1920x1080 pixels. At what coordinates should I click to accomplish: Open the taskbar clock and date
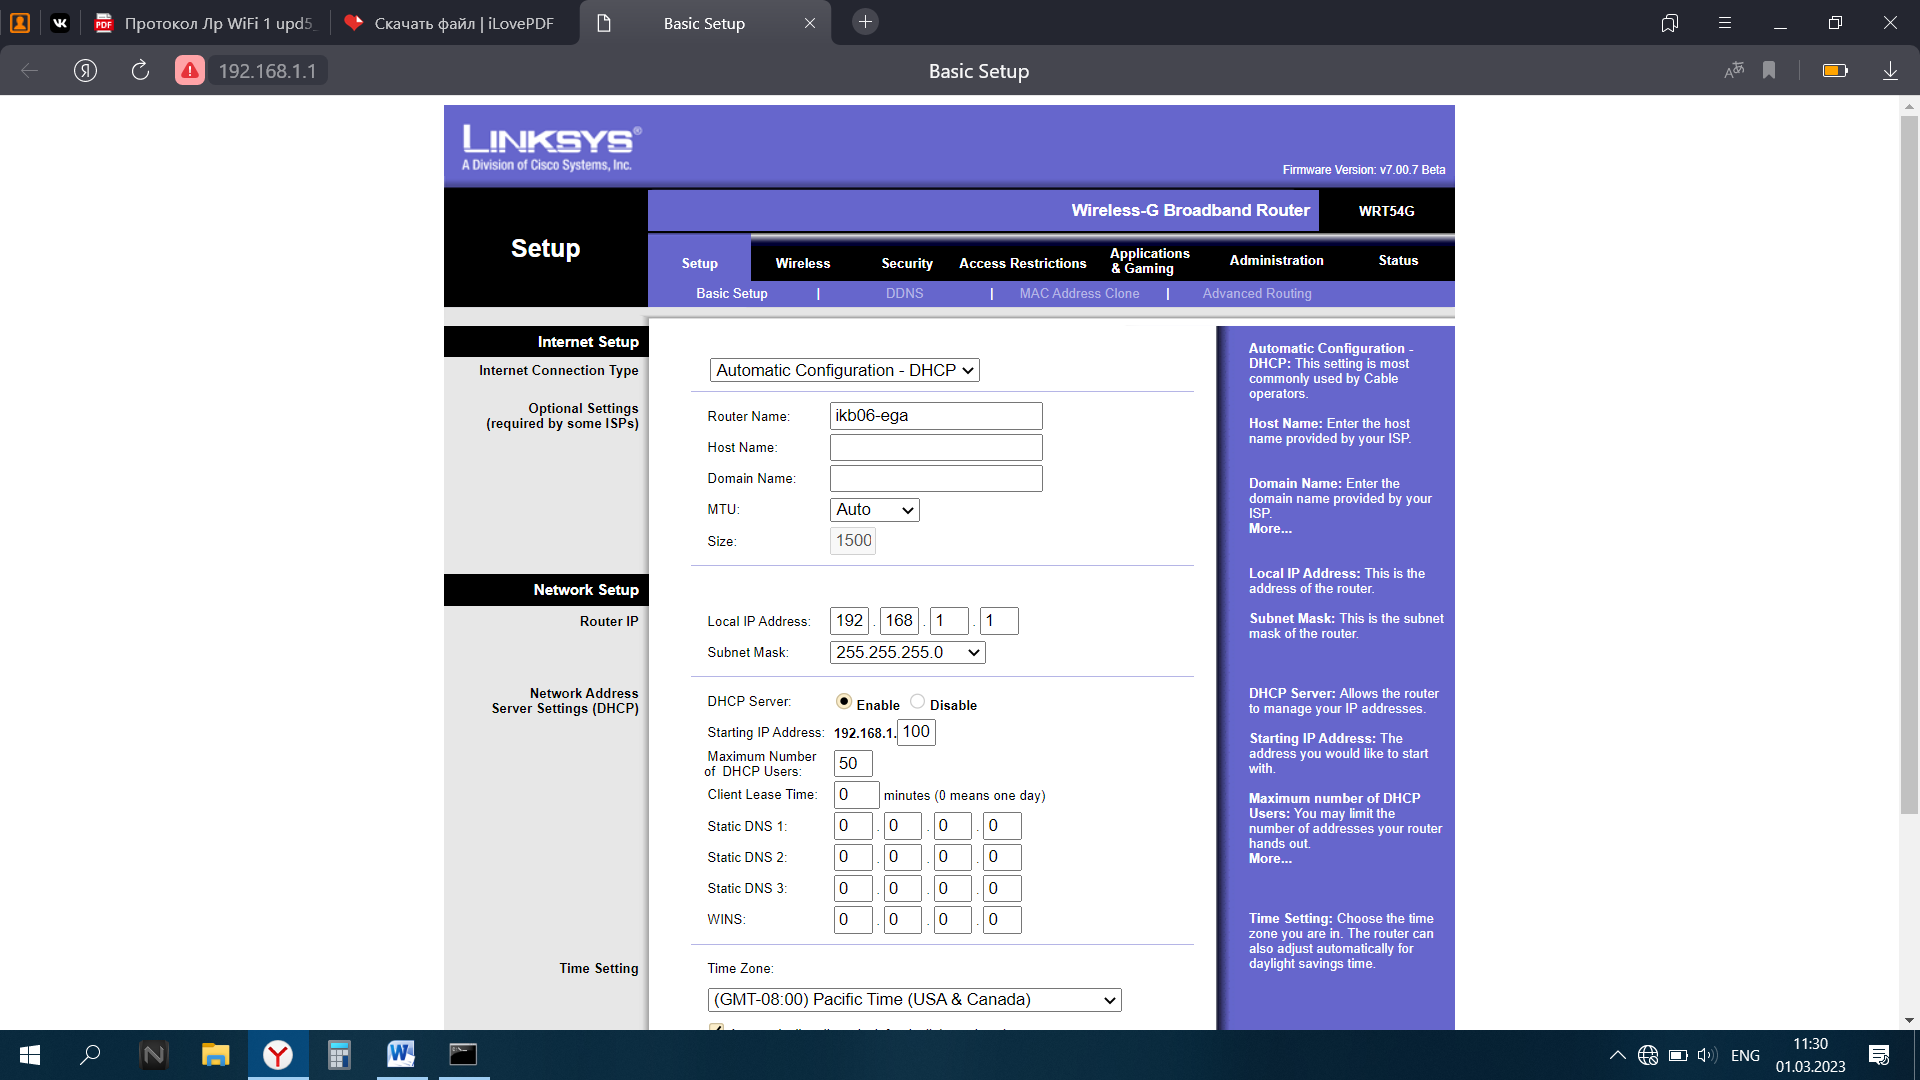pyautogui.click(x=1810, y=1055)
